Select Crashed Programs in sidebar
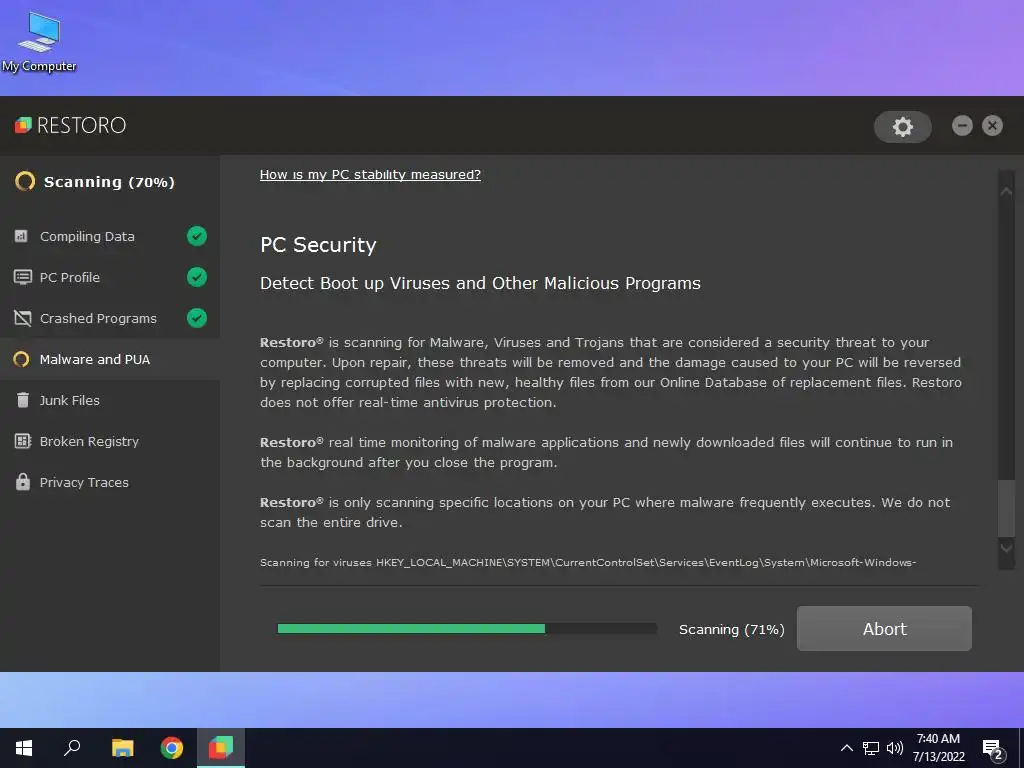 [x=110, y=319]
